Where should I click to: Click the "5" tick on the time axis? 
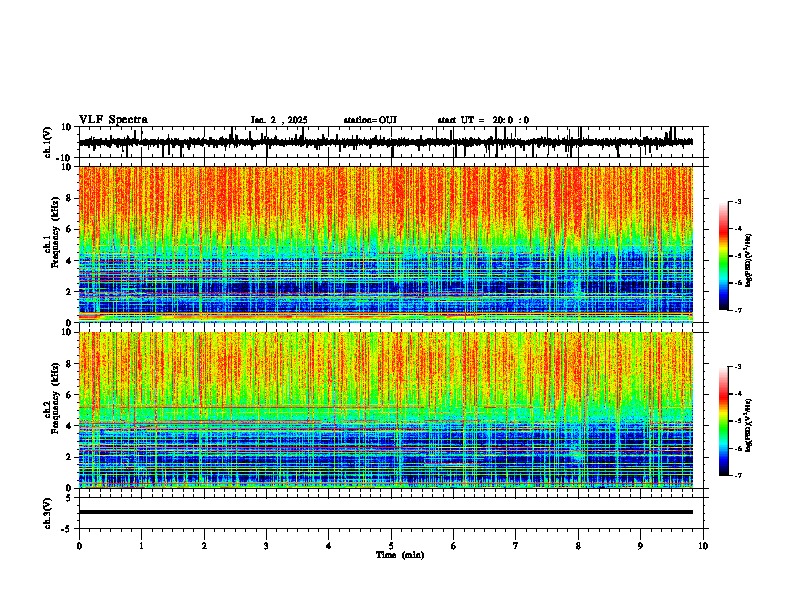tap(391, 546)
